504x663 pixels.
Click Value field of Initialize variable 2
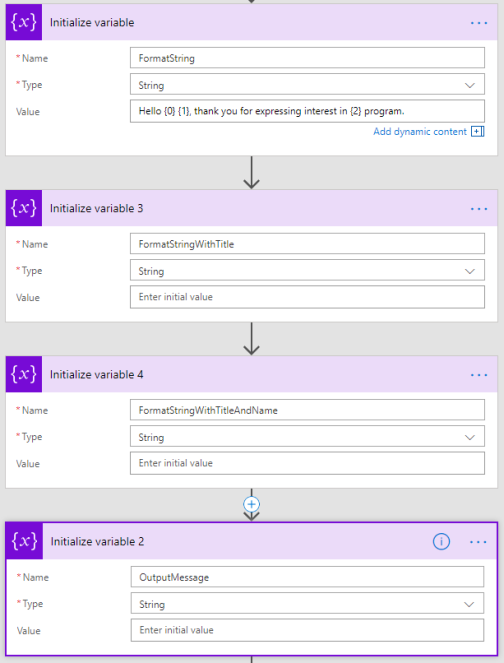pyautogui.click(x=307, y=630)
